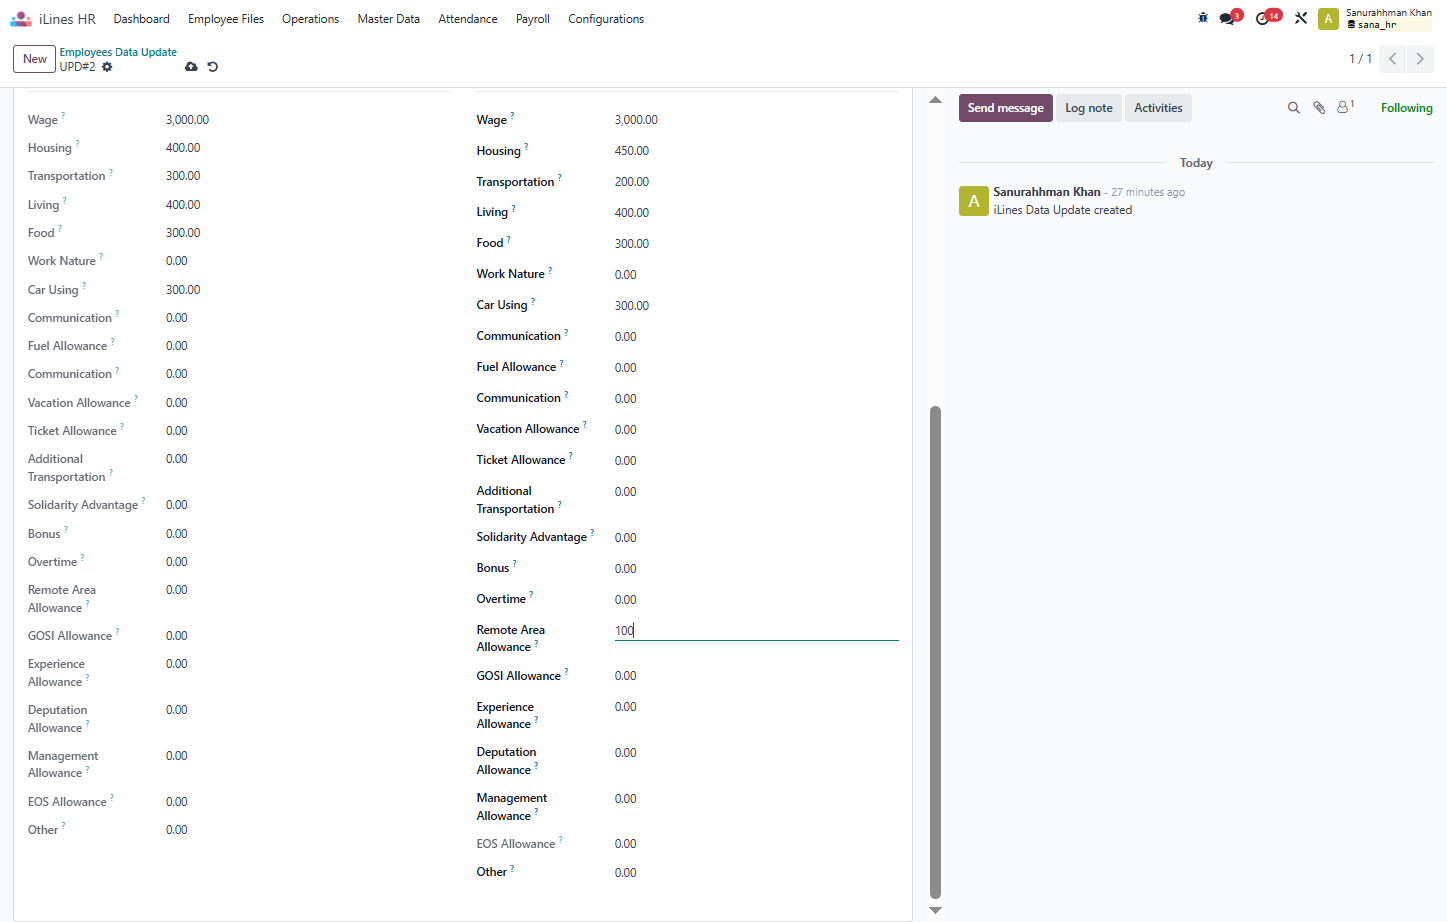Image resolution: width=1447 pixels, height=922 pixels.
Task: Open the Configurations menu
Action: [x=606, y=19]
